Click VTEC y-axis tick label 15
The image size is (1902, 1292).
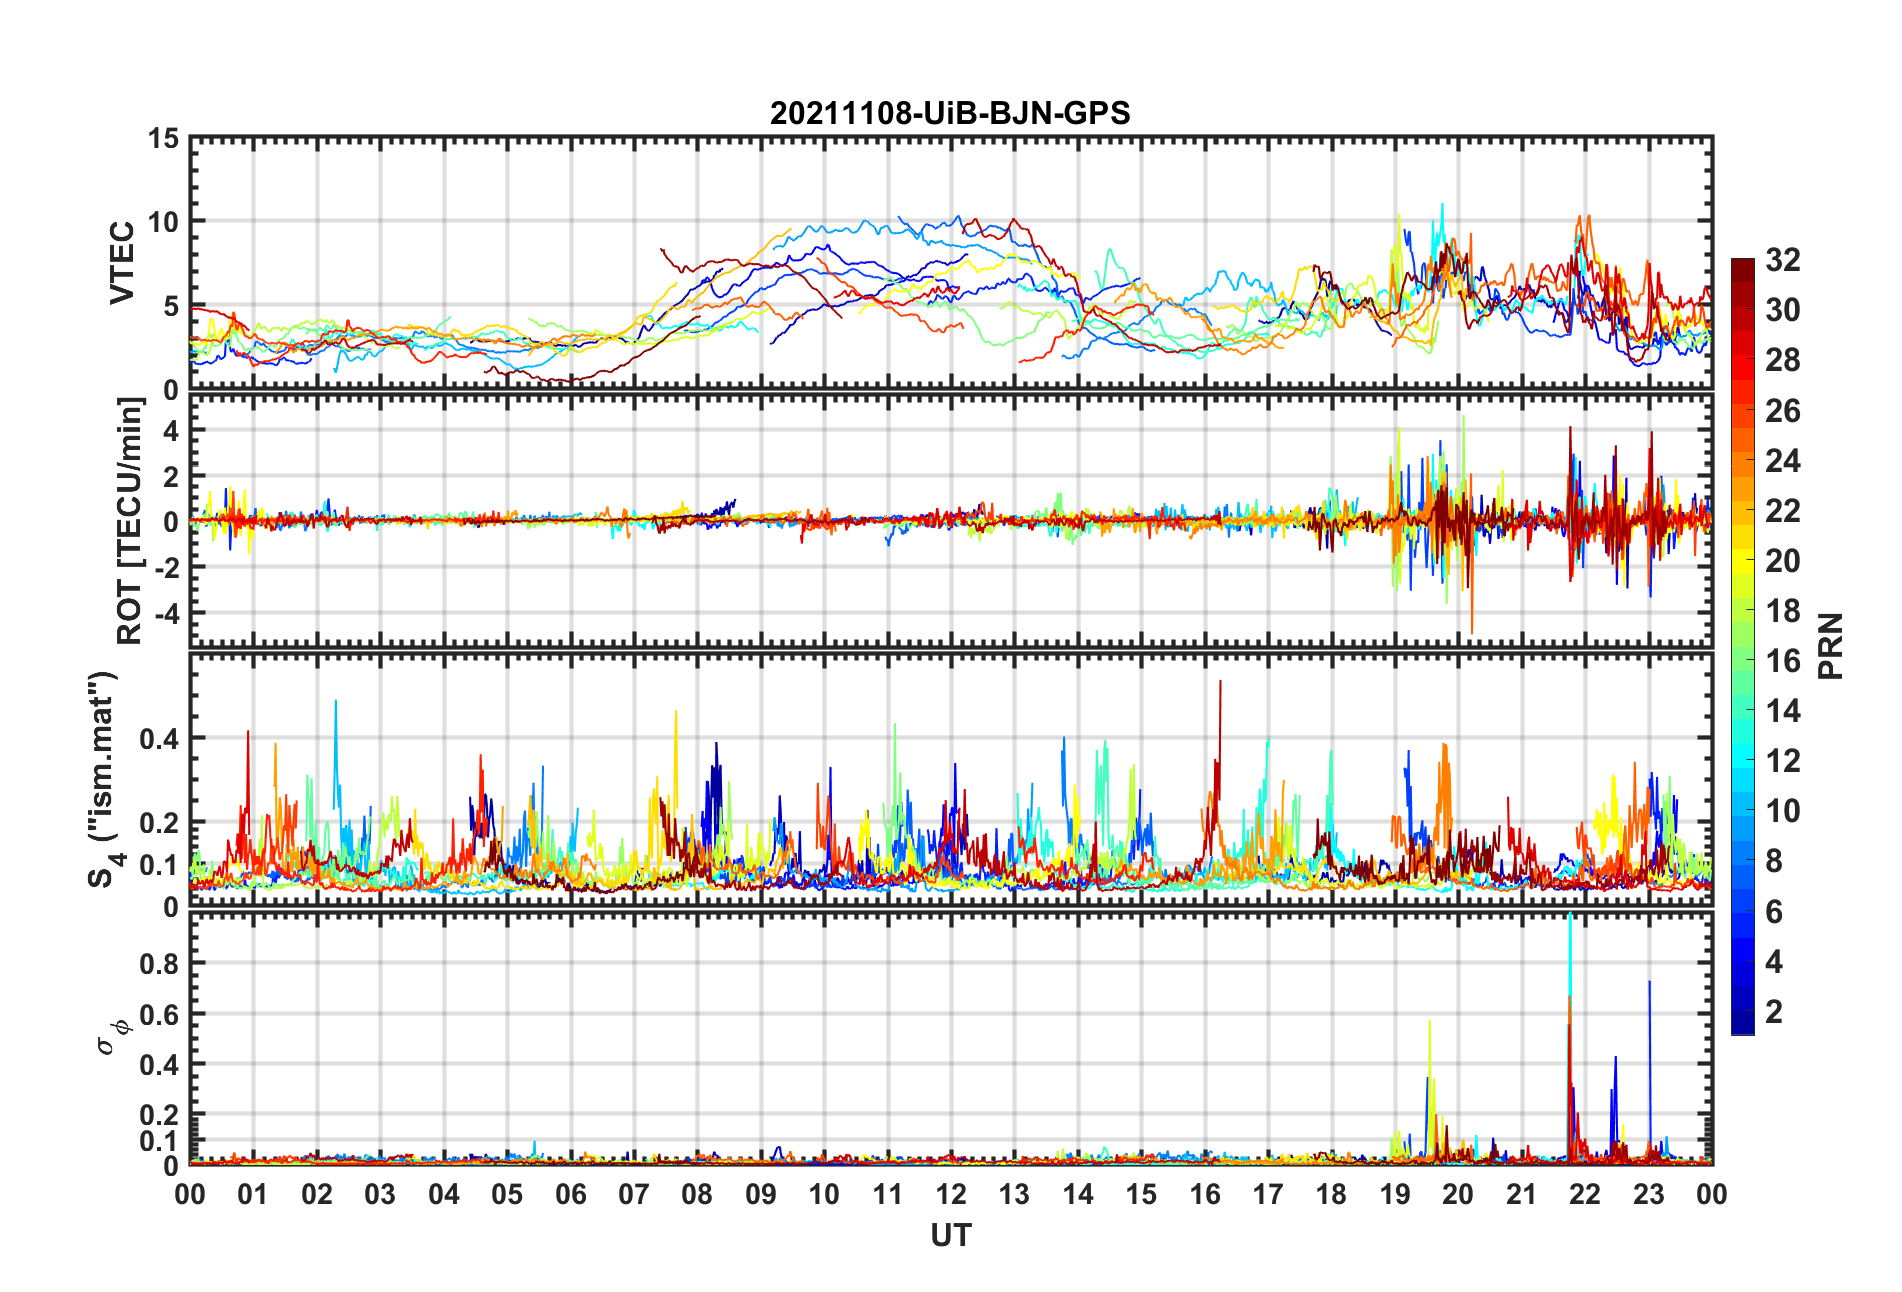(x=164, y=139)
